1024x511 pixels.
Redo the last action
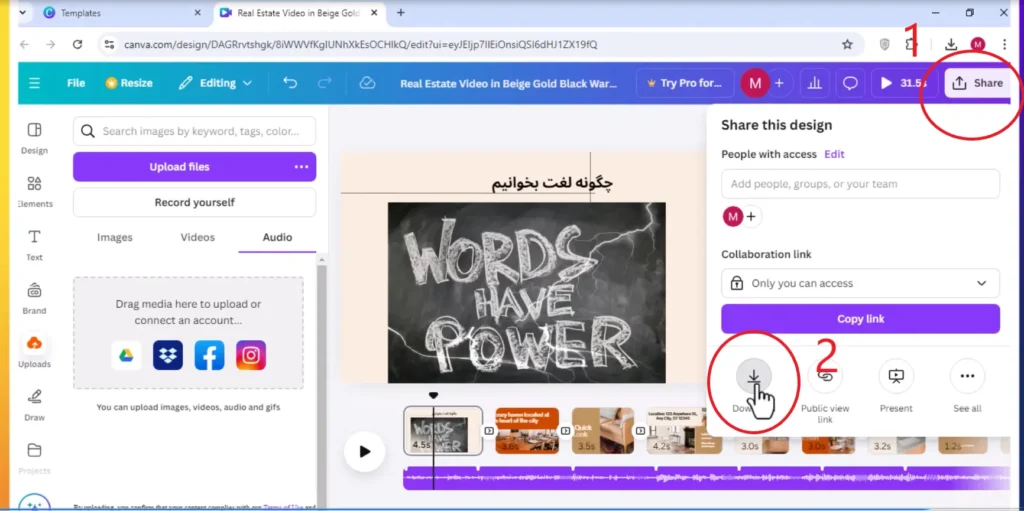[x=325, y=83]
